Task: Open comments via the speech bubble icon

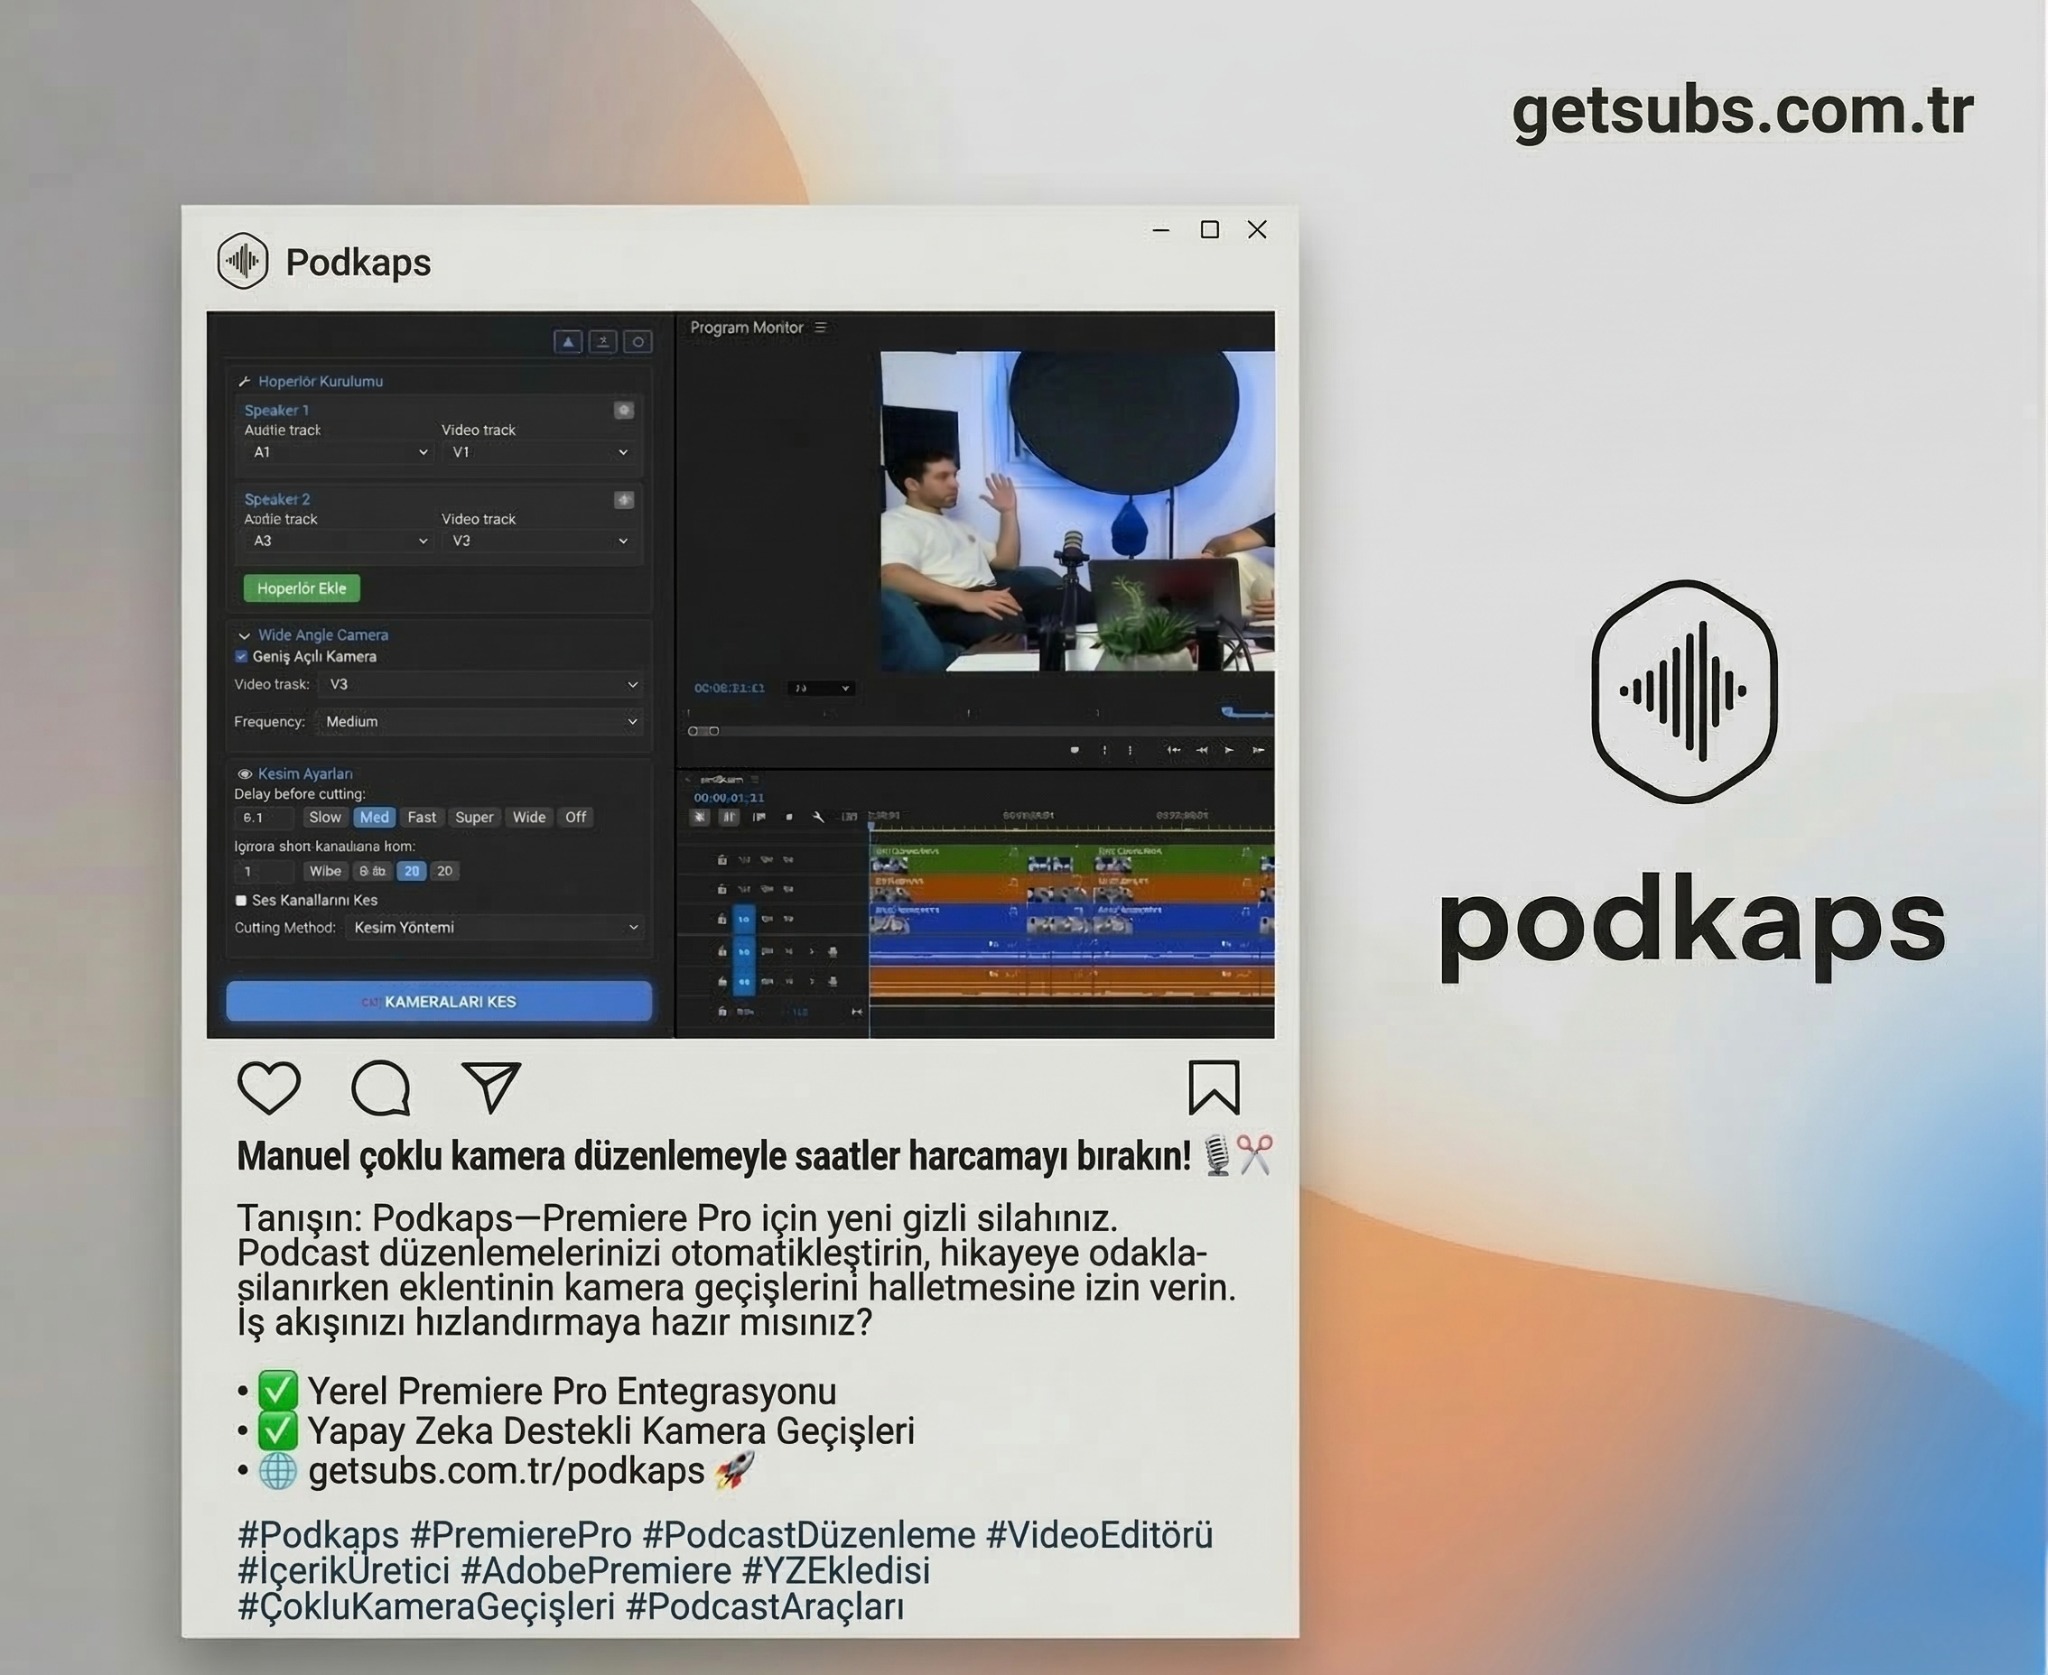Action: point(381,1087)
